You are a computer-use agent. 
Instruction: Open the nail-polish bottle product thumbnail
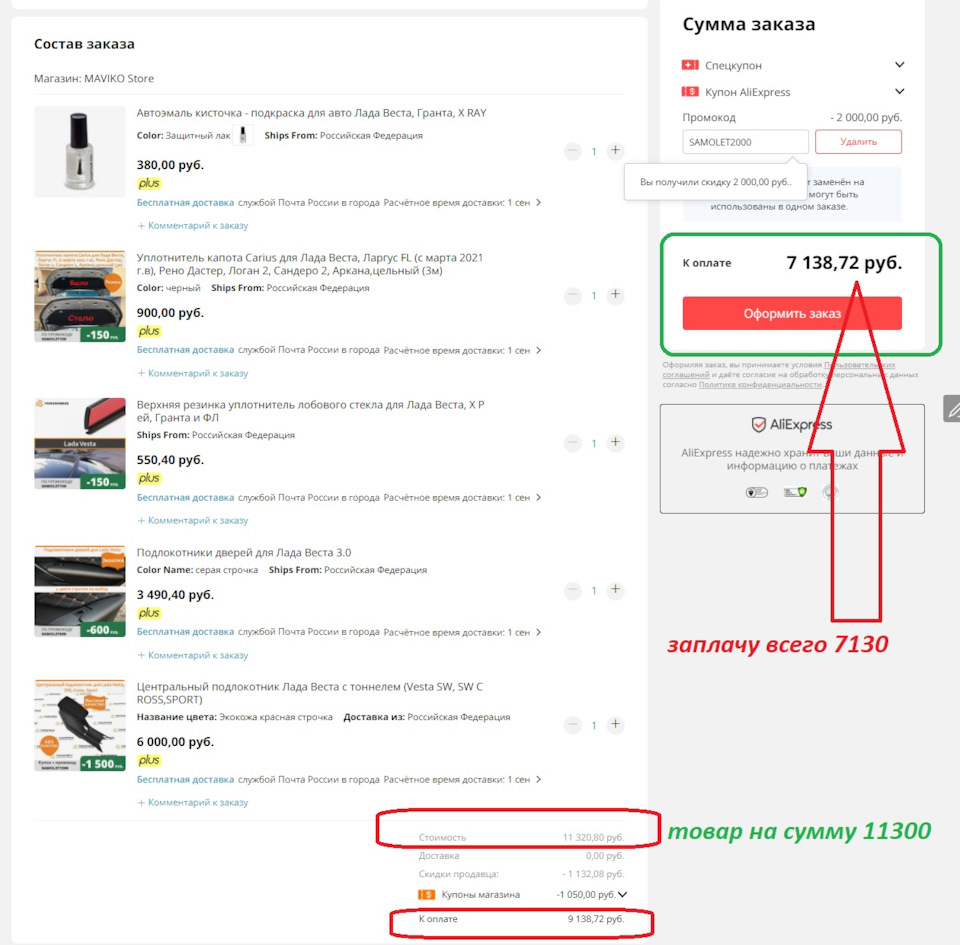(80, 151)
